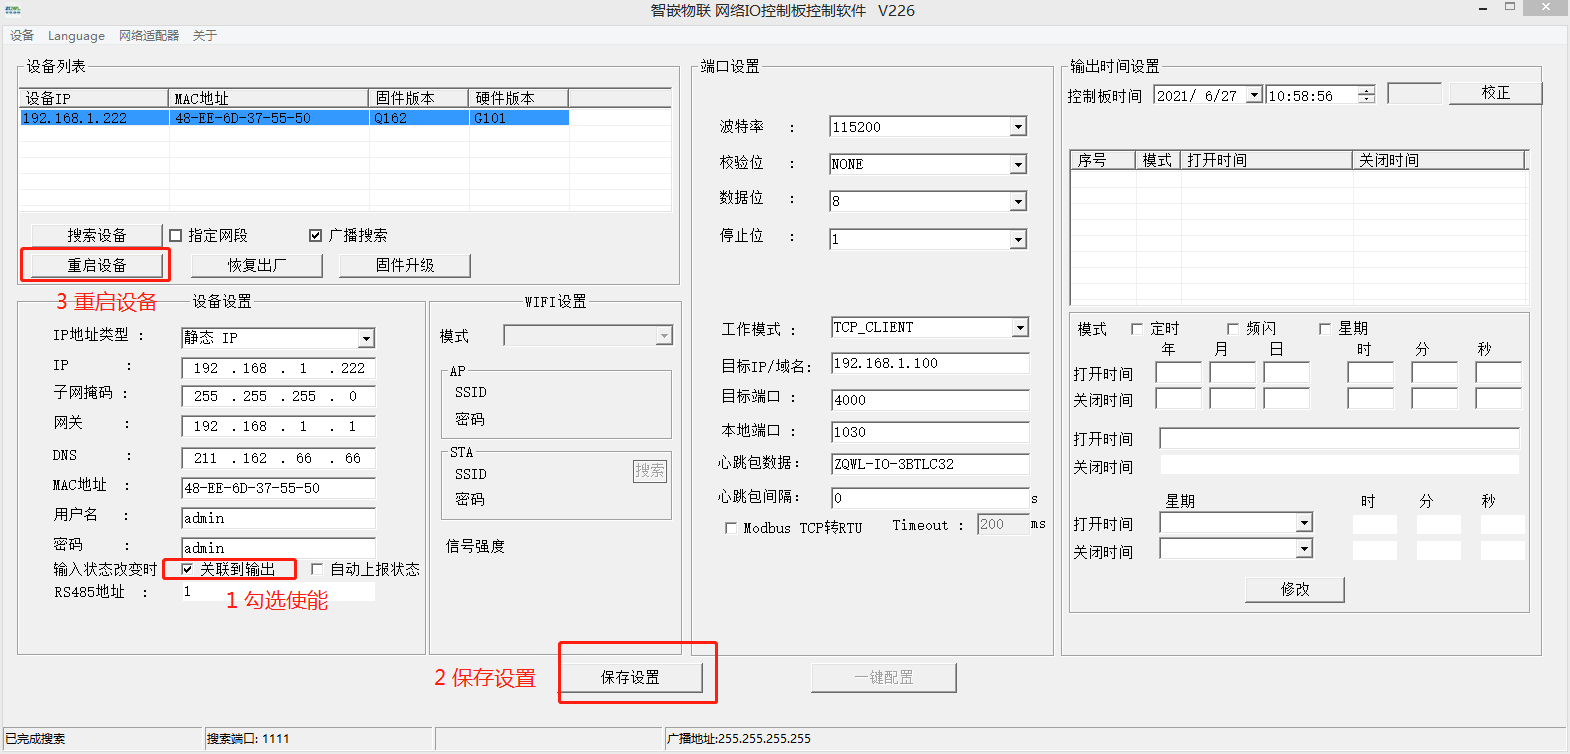This screenshot has height=754, width=1570.
Task: Click the 心跳包数据 field
Action: coord(930,464)
